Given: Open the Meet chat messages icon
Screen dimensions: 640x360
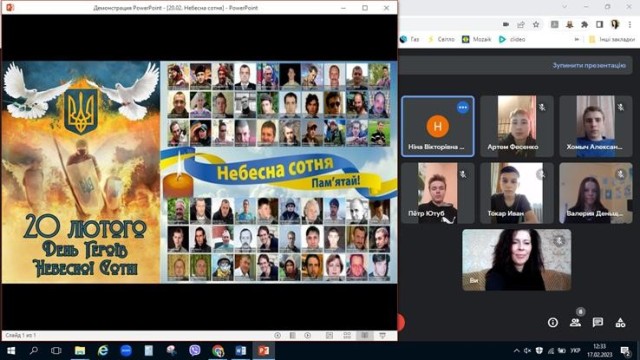Looking at the screenshot, I should (598, 322).
